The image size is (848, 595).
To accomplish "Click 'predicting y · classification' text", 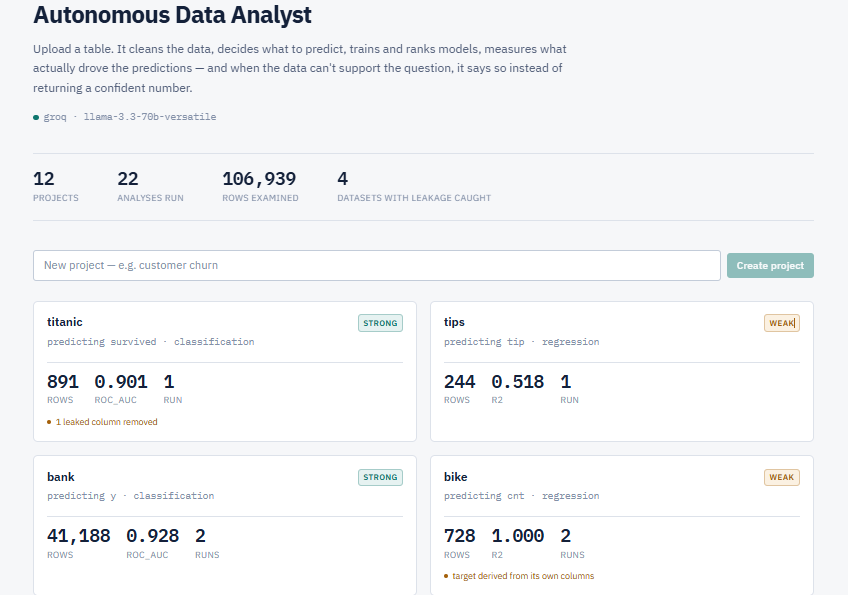I will tap(130, 496).
